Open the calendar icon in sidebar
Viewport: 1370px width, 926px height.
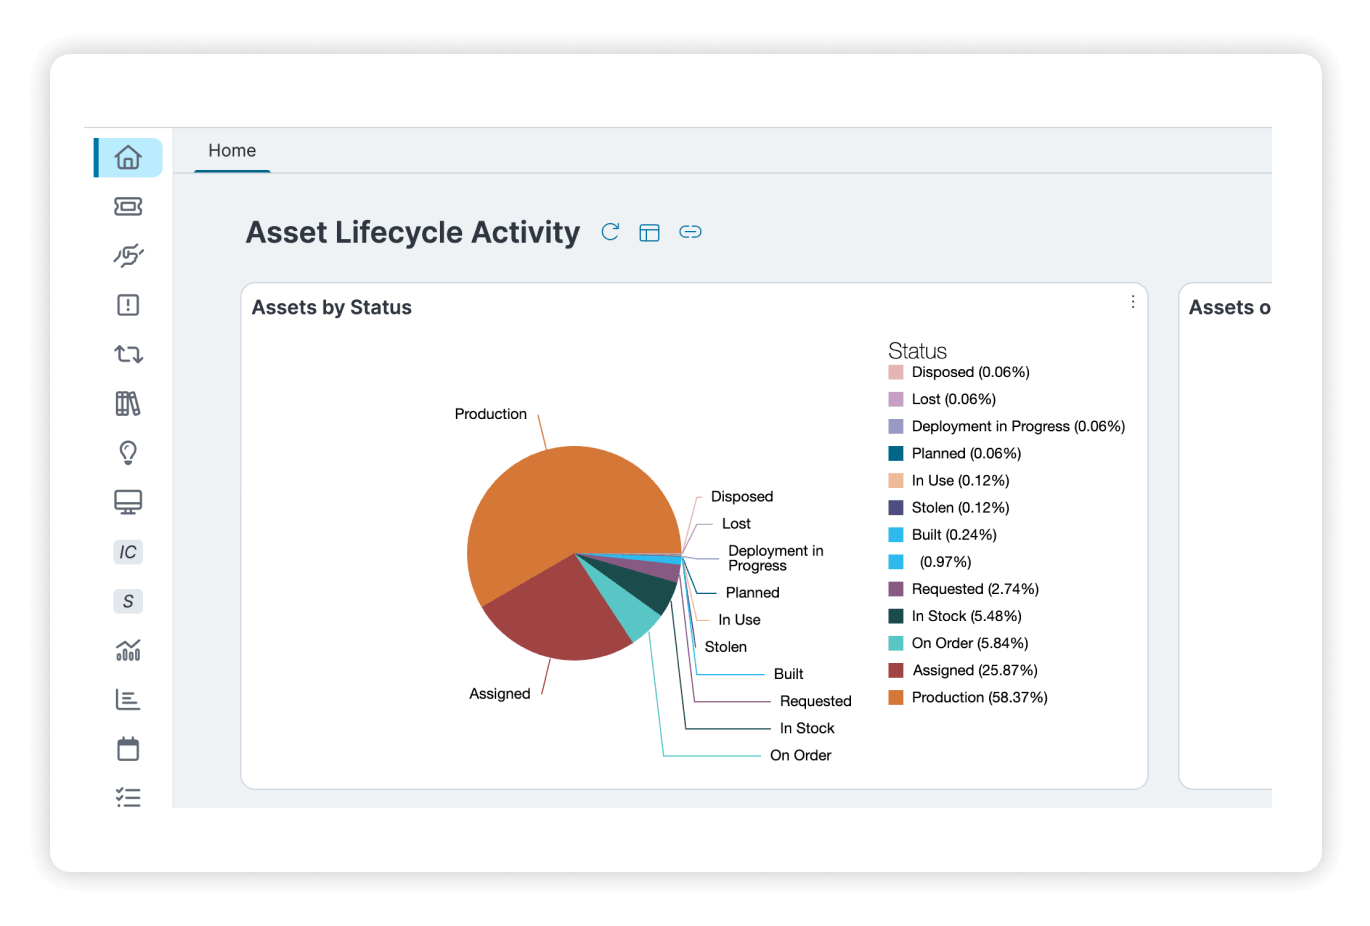pyautogui.click(x=128, y=749)
